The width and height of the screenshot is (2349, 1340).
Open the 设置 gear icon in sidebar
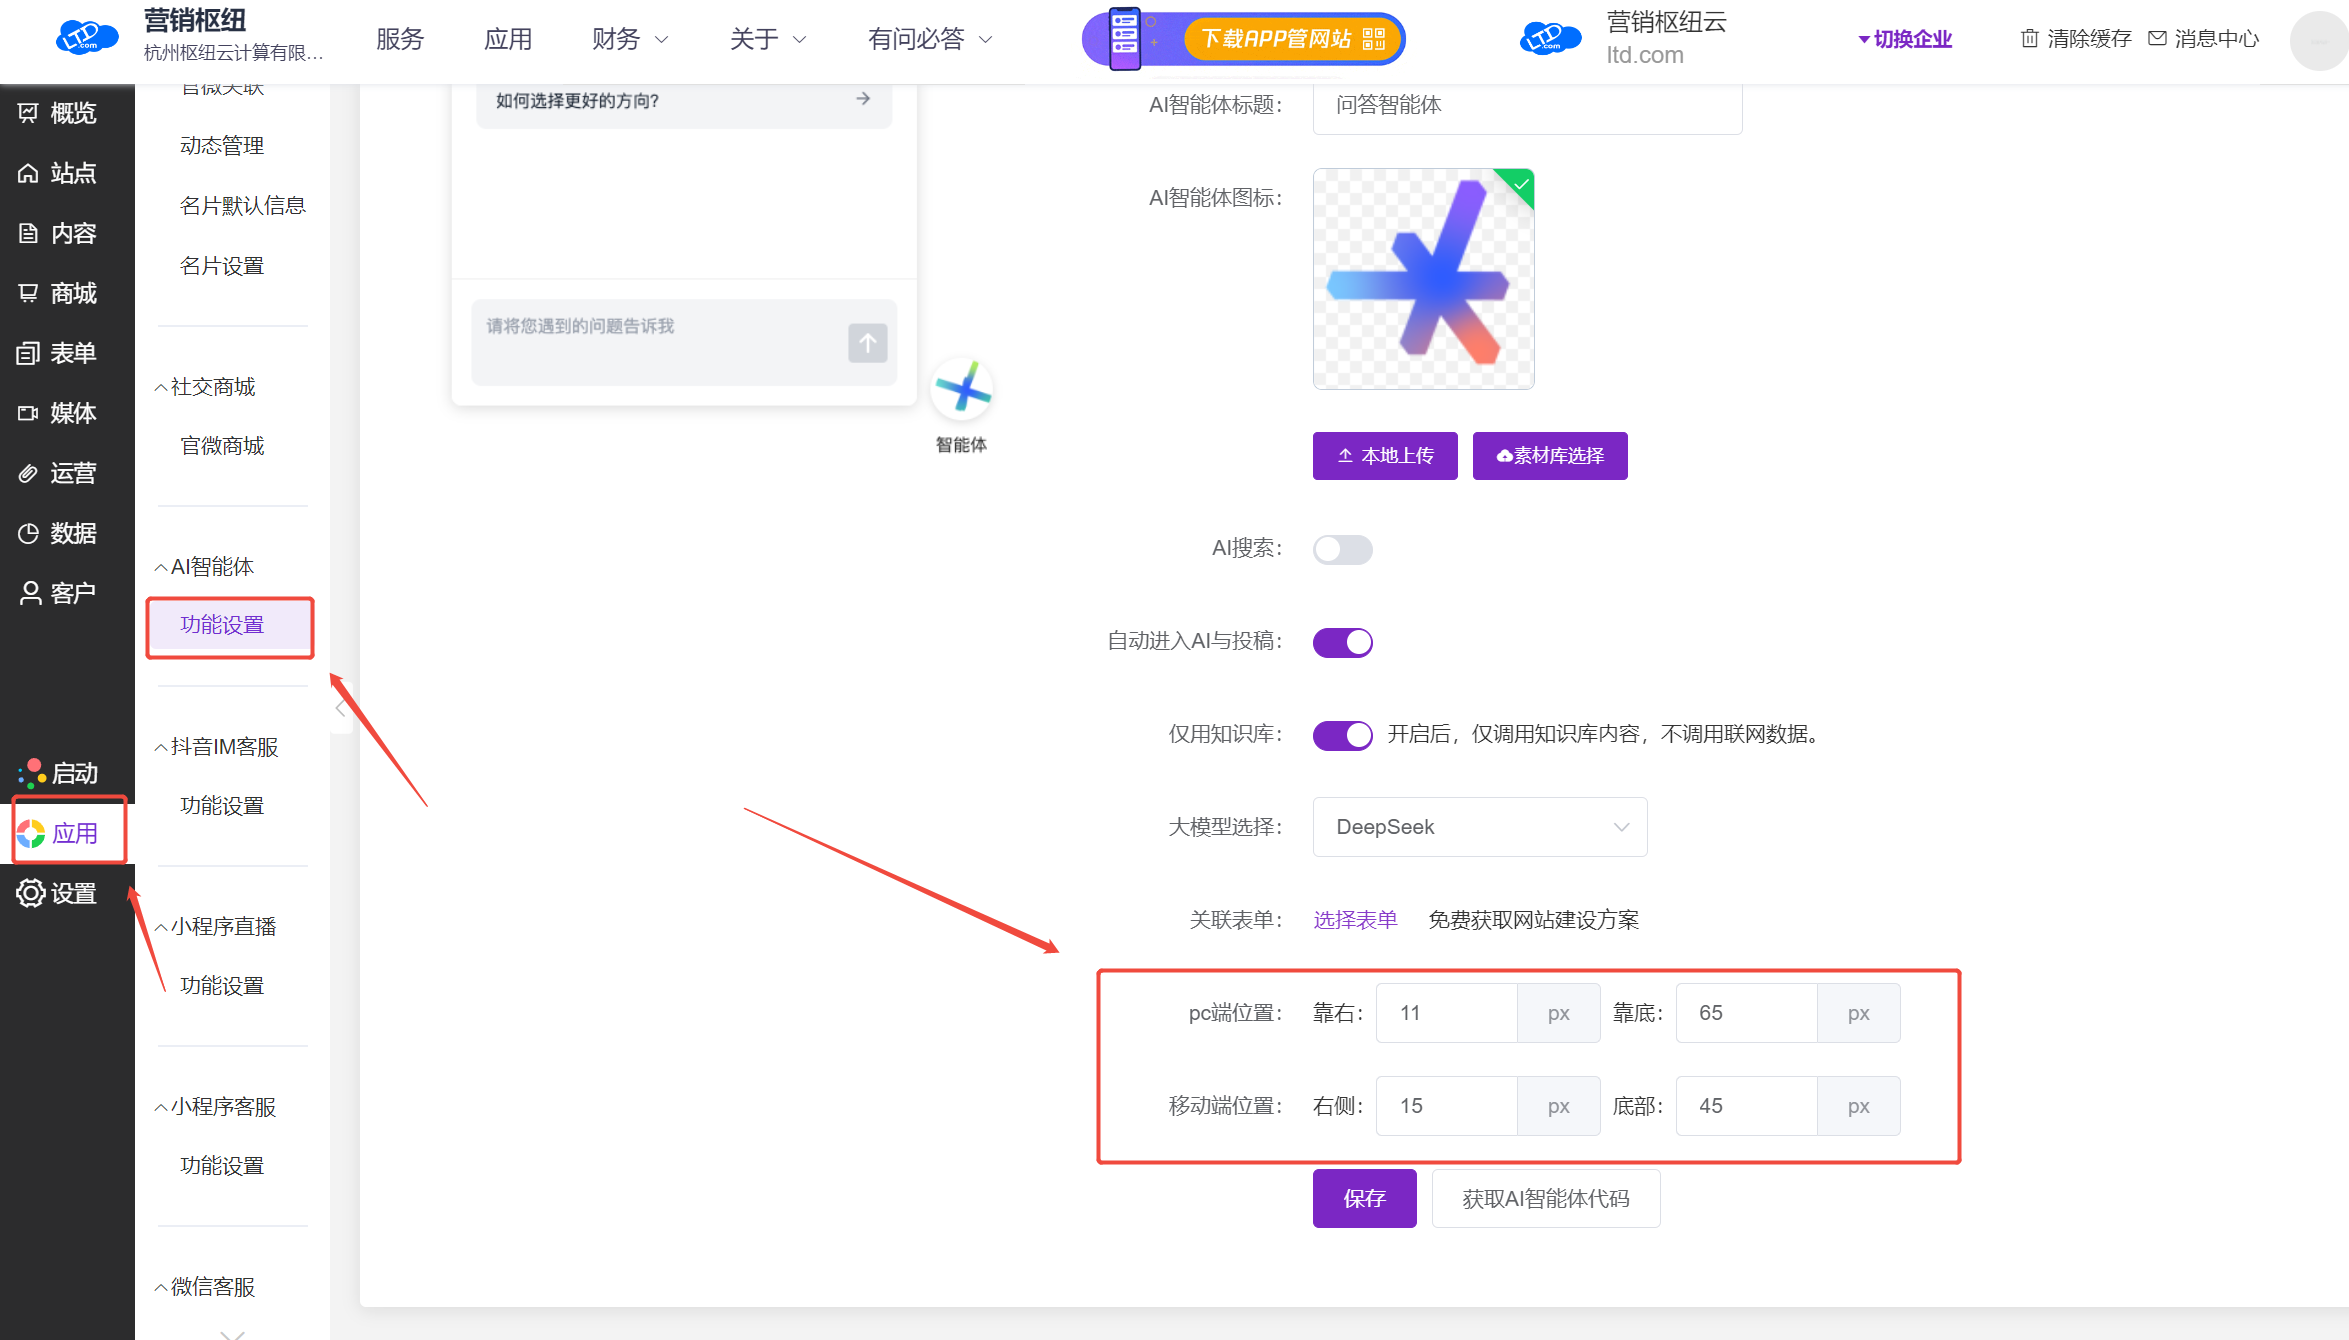31,893
